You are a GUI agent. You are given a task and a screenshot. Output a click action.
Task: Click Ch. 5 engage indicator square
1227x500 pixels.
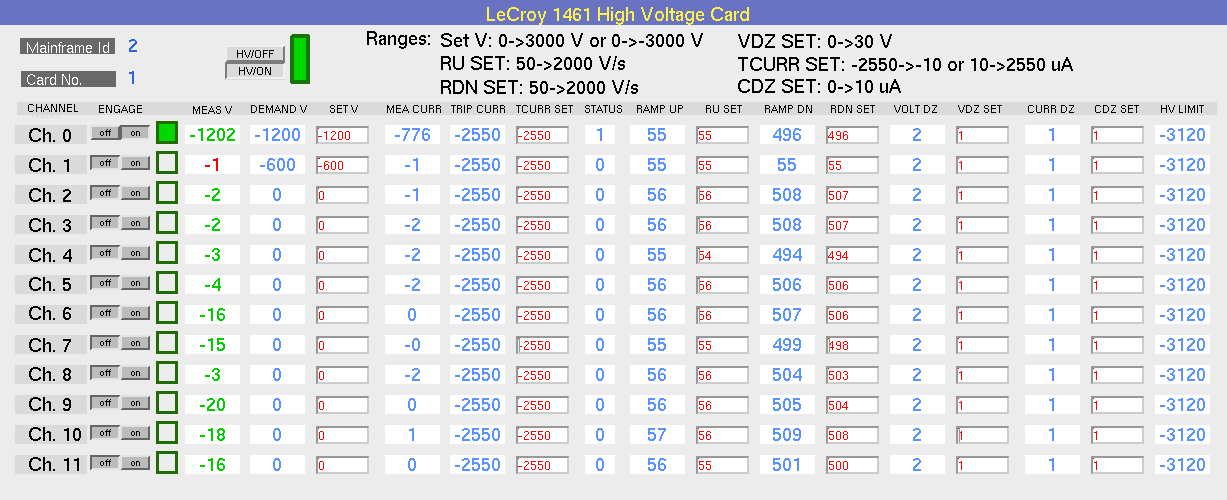click(167, 283)
